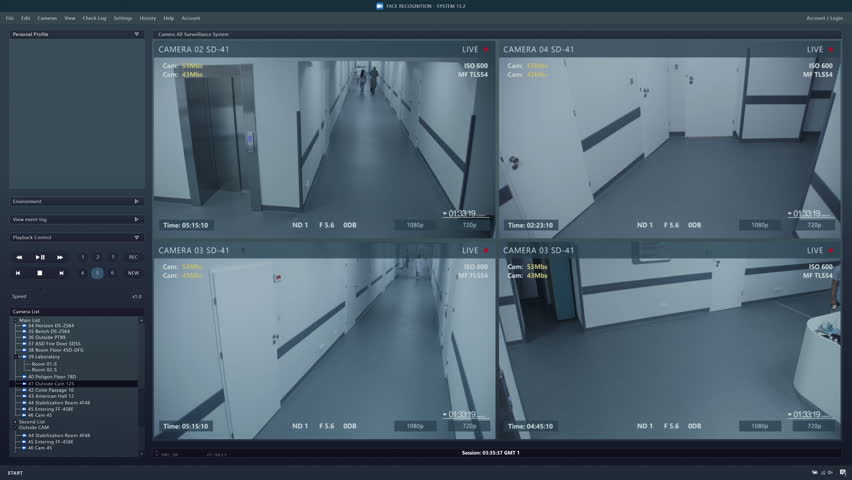852x480 pixels.
Task: Skip to previous track icon
Action: tap(19, 273)
